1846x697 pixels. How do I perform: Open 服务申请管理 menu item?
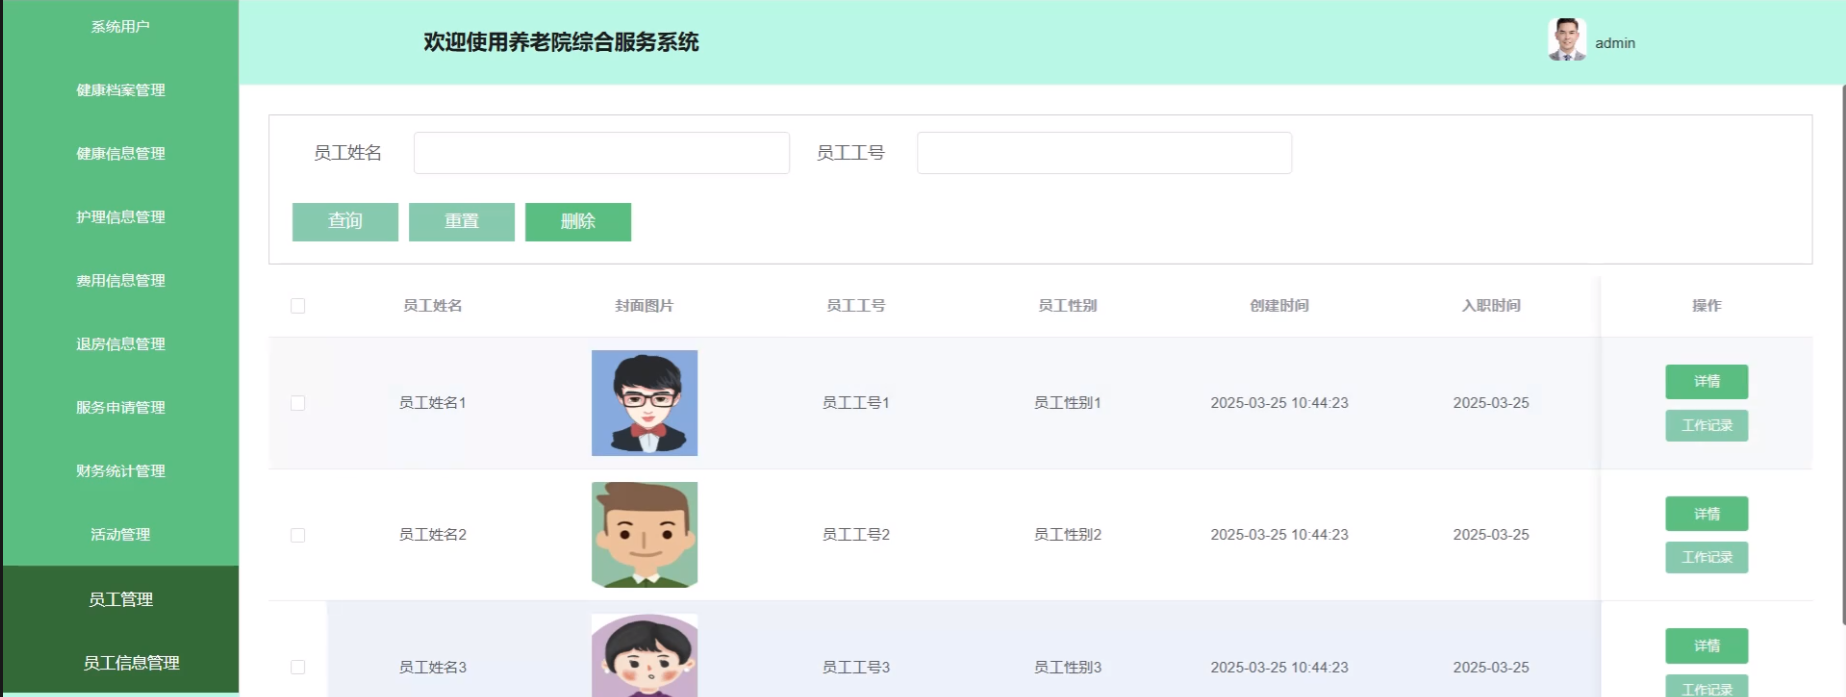click(x=120, y=407)
